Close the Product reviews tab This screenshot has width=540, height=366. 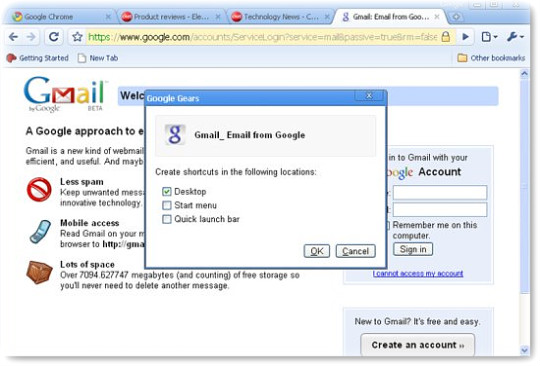point(218,17)
